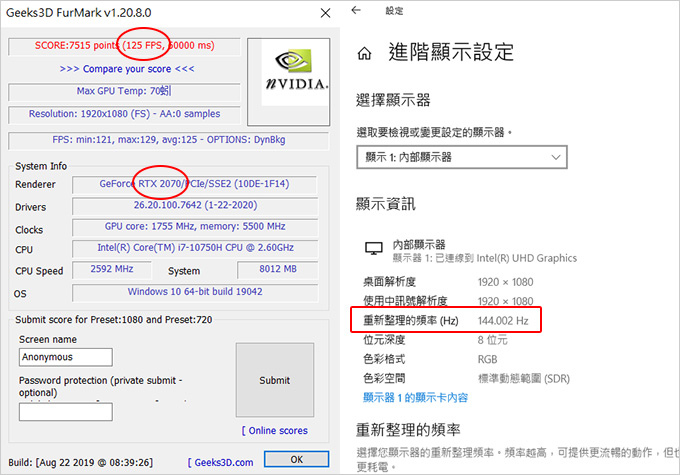Click the password protection input field
The image size is (680, 475).
click(65, 412)
